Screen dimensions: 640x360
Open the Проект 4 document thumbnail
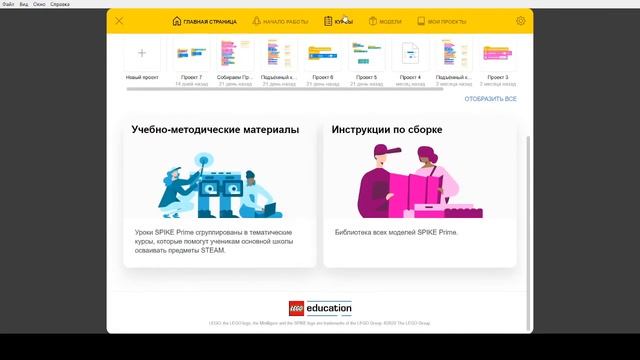click(x=410, y=53)
